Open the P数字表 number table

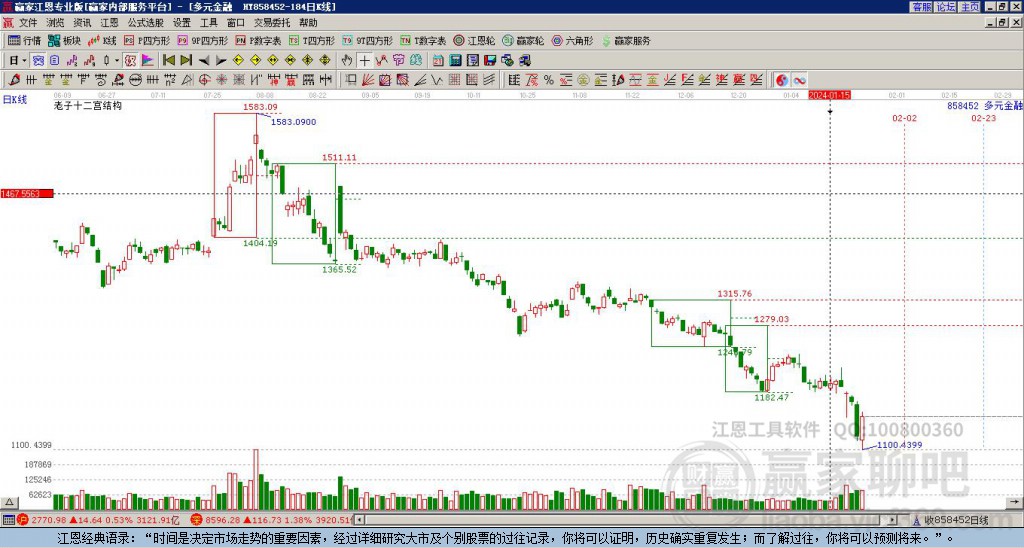pos(259,40)
